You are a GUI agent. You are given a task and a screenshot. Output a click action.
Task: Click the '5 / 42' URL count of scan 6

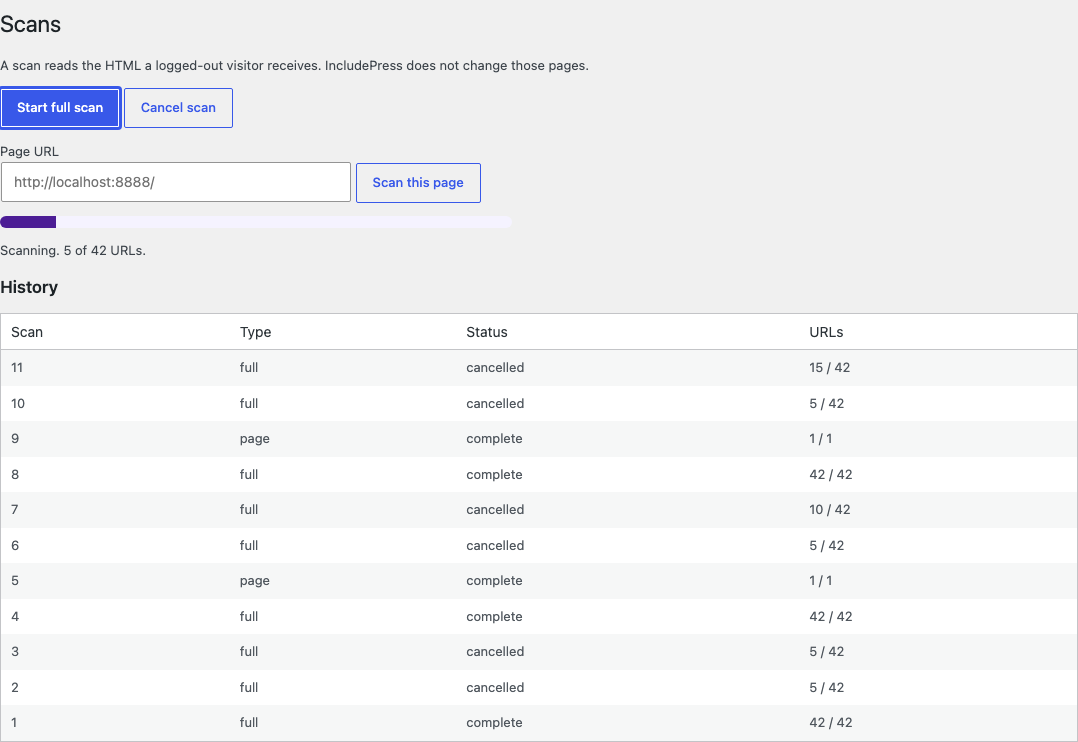827,545
